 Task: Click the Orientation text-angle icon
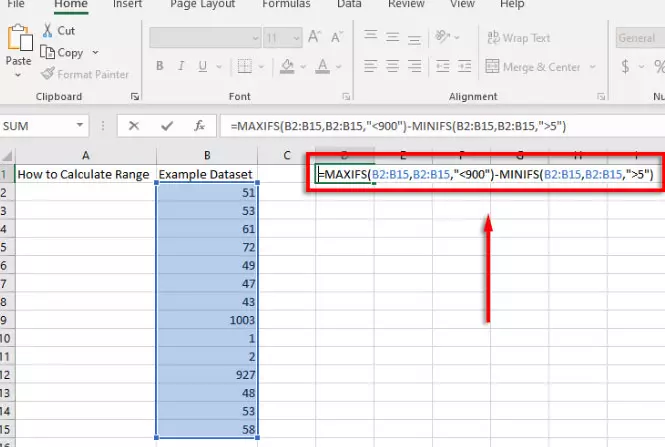[x=442, y=36]
